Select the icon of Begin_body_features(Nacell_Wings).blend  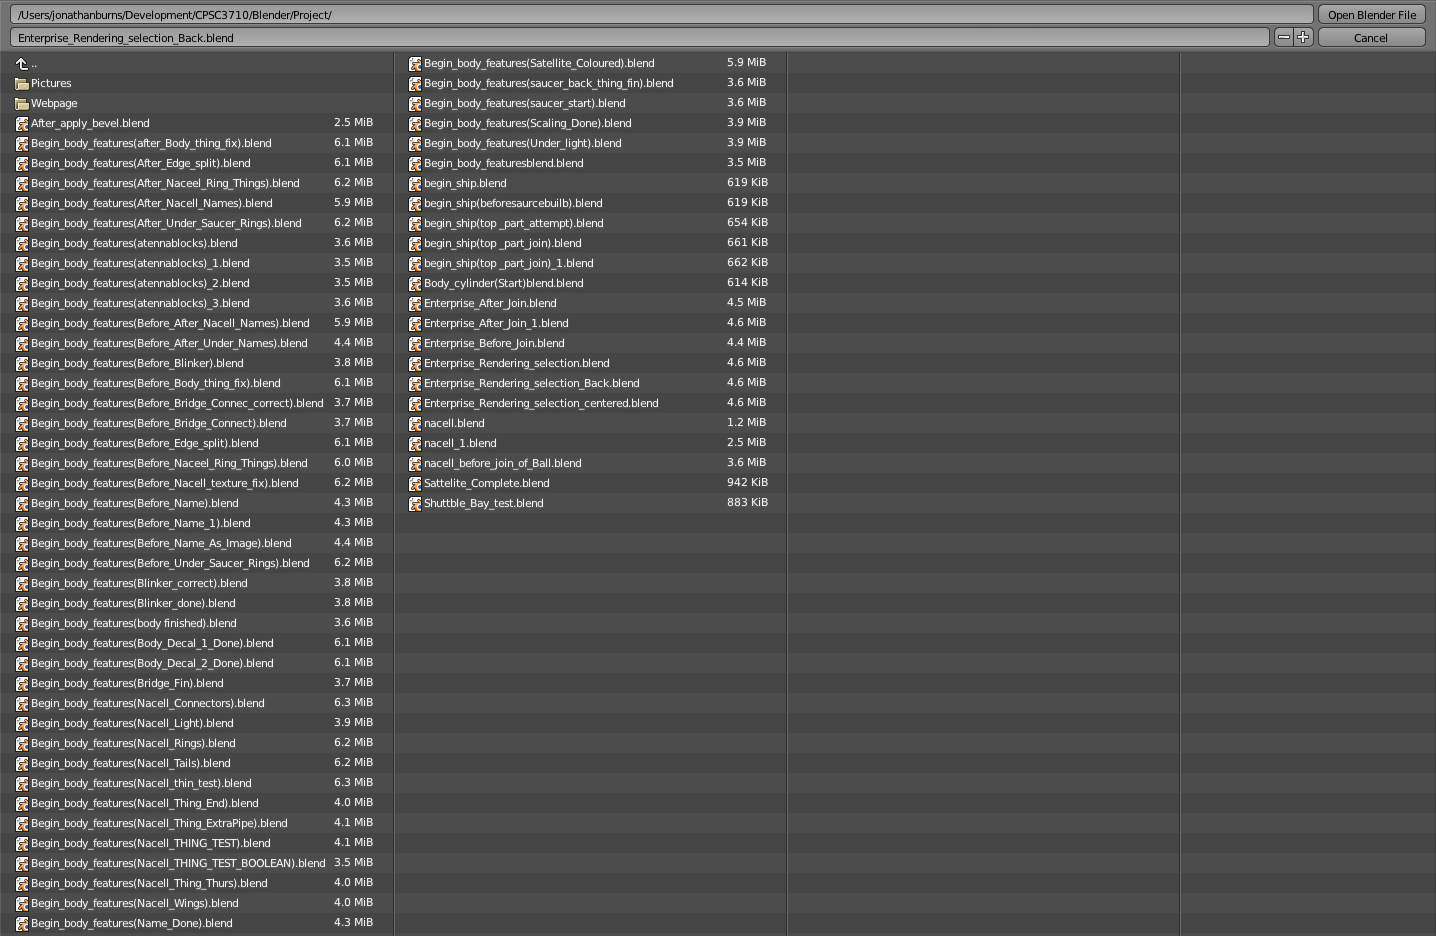point(21,903)
